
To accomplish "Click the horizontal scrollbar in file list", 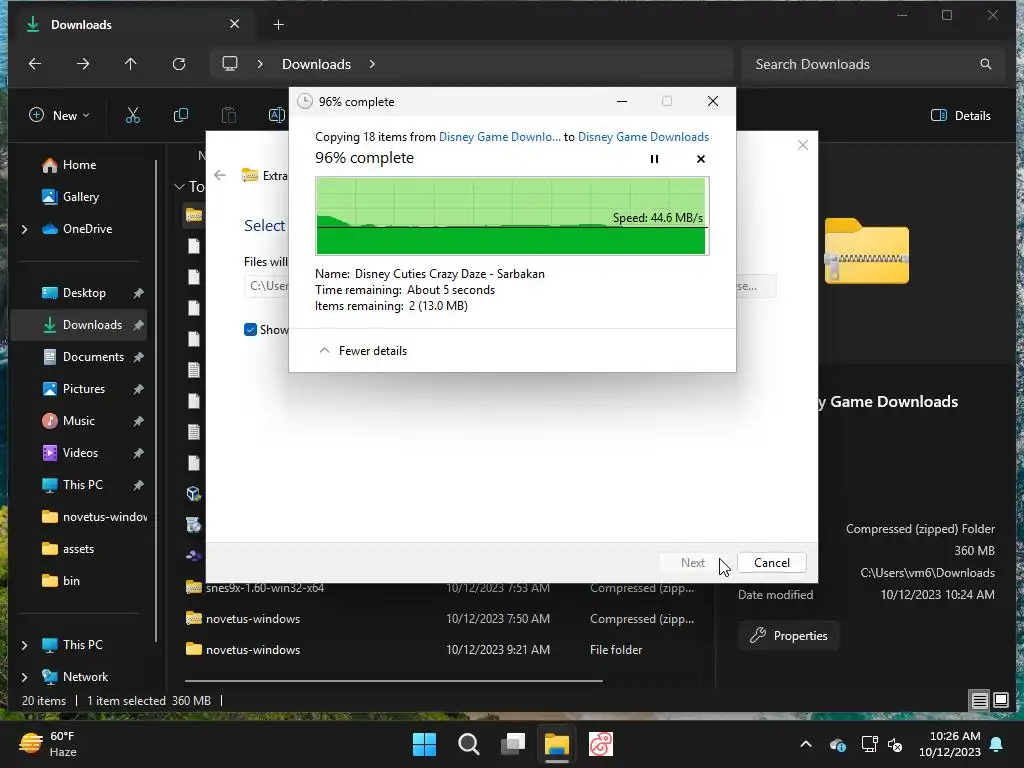I will [394, 680].
